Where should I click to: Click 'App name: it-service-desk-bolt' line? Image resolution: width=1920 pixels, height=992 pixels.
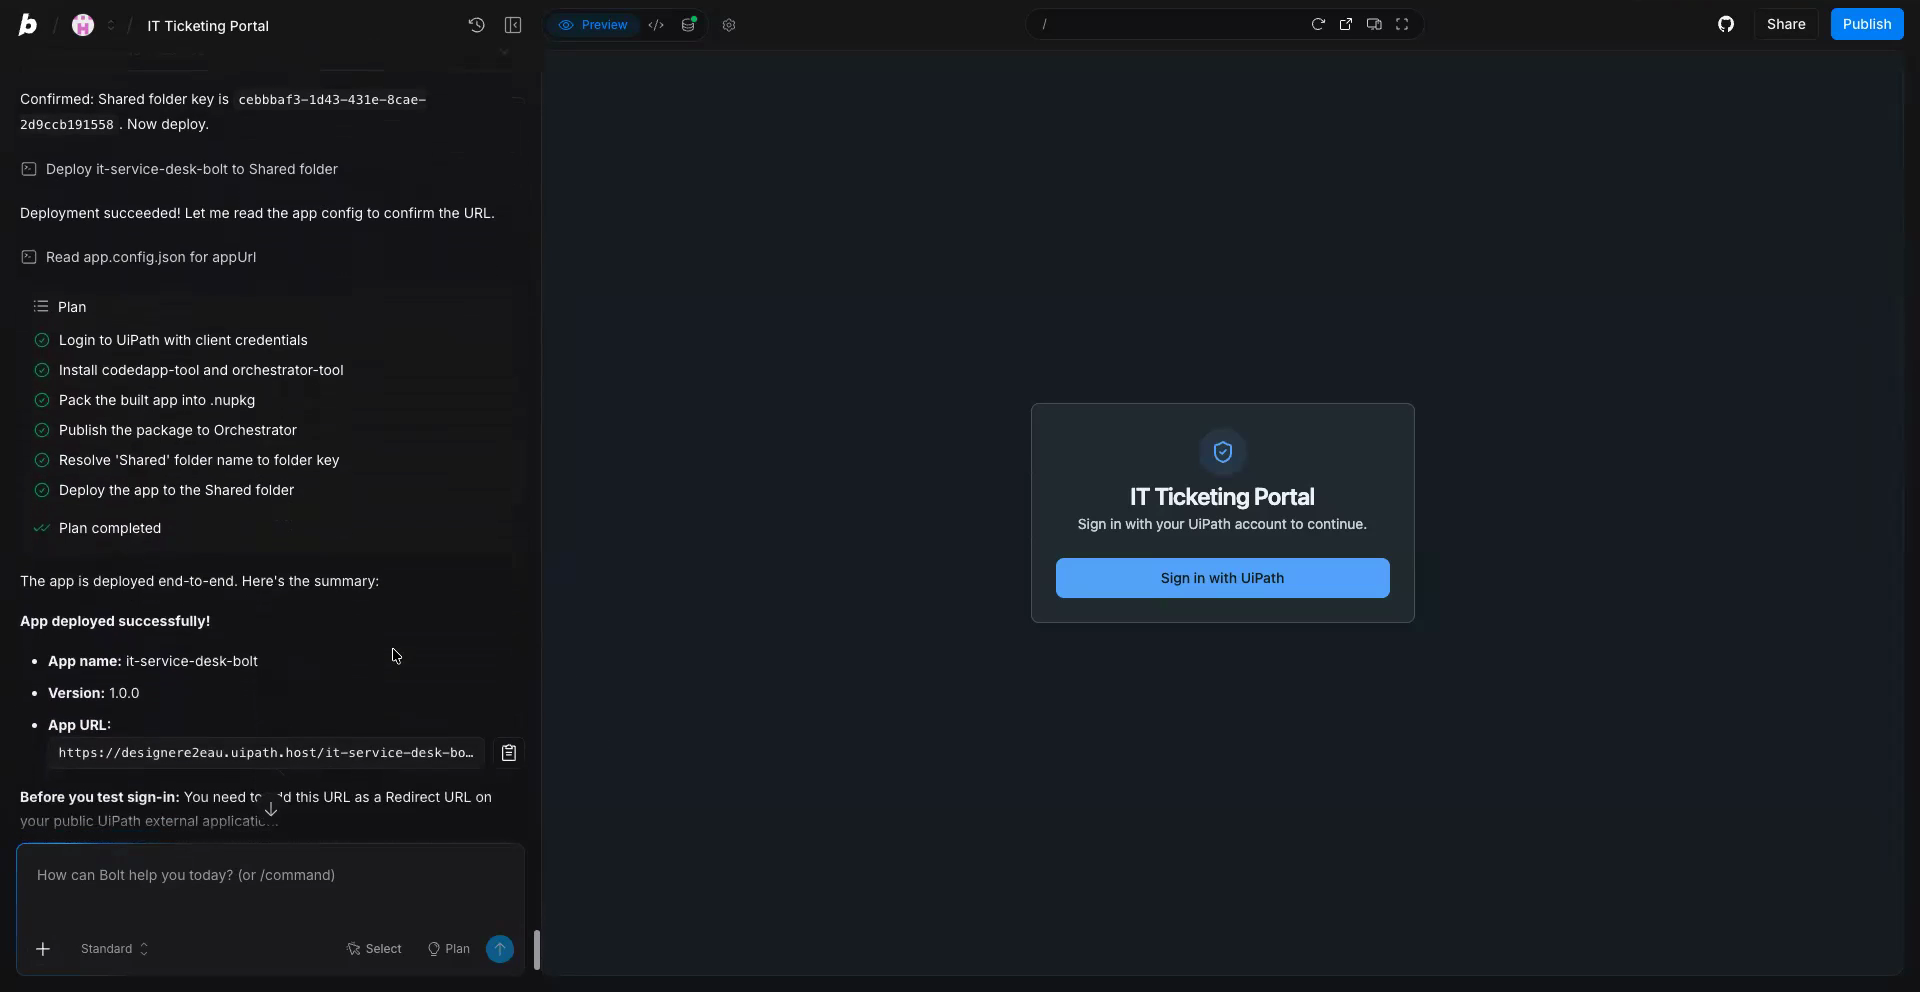[x=153, y=661]
